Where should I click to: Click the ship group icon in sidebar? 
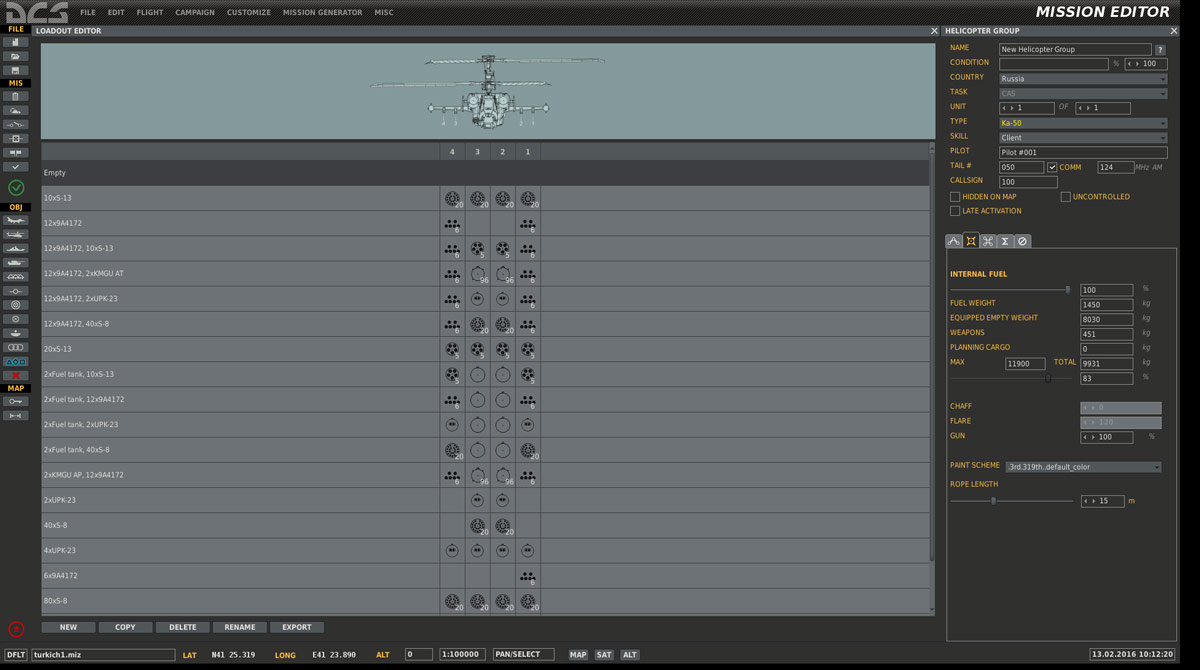(x=15, y=248)
